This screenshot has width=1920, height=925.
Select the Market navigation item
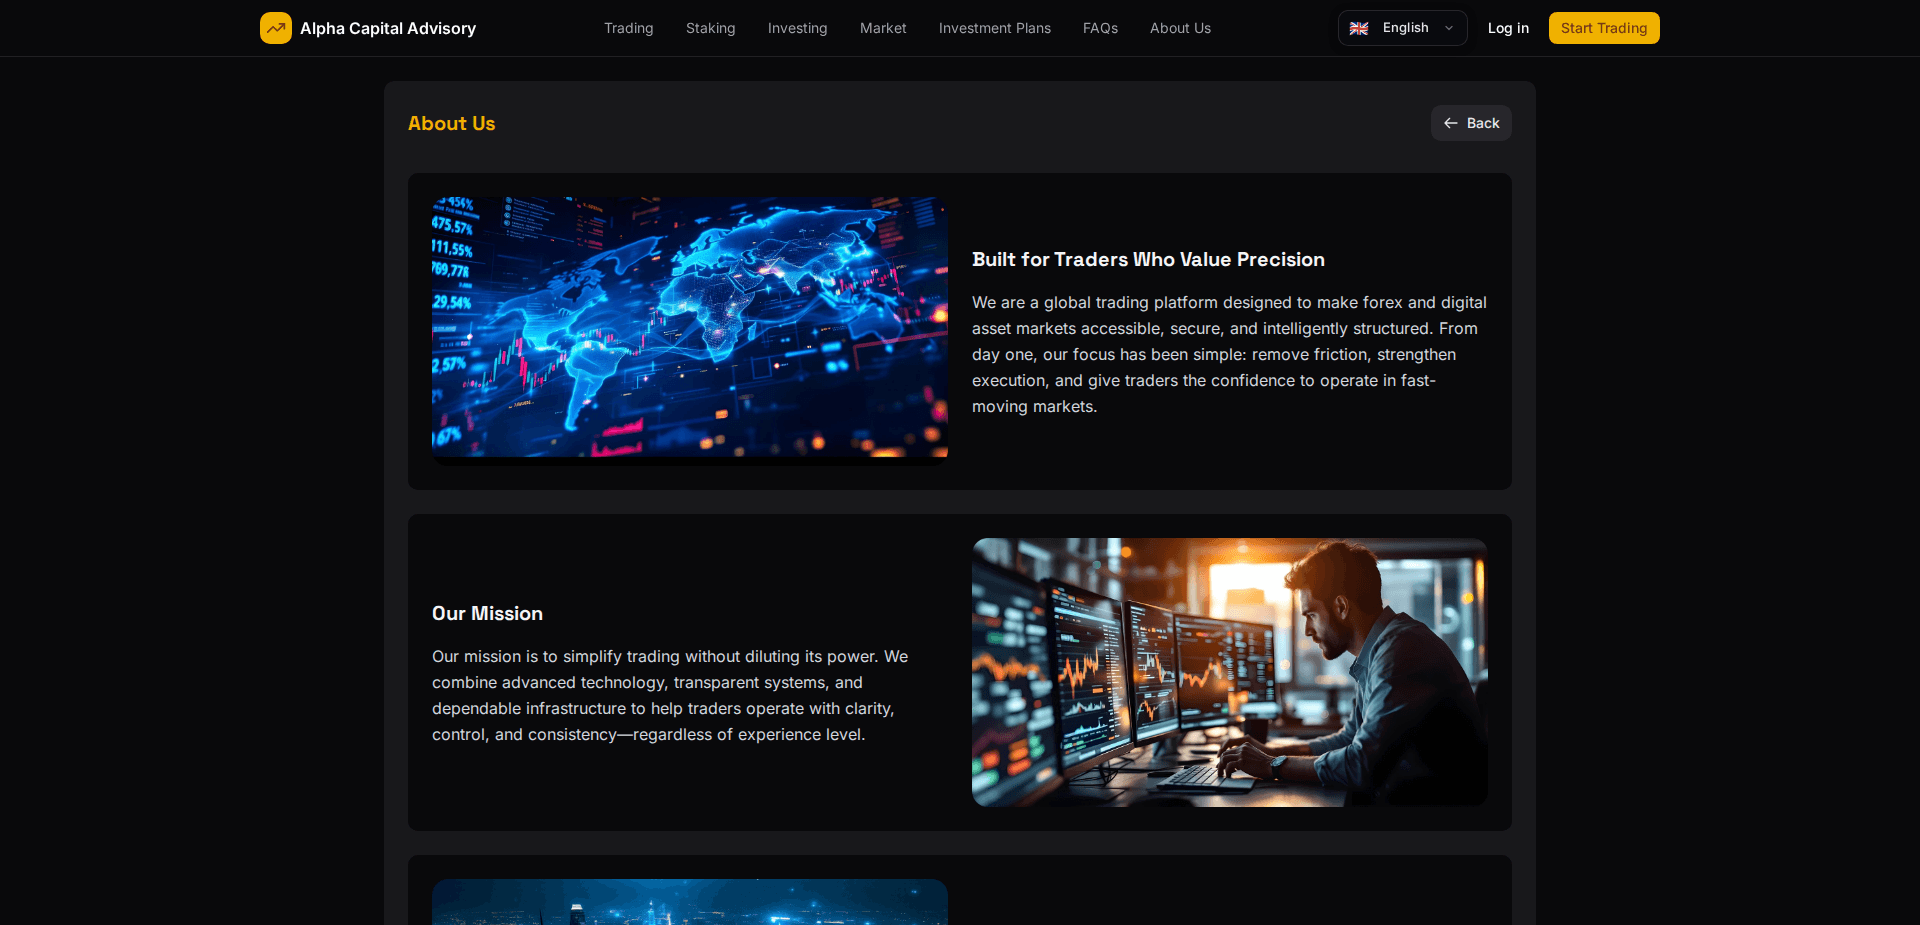883,28
